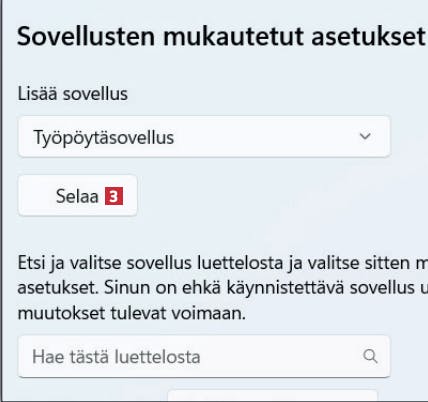Click the Selaa button
This screenshot has height=402, width=428.
point(78,196)
